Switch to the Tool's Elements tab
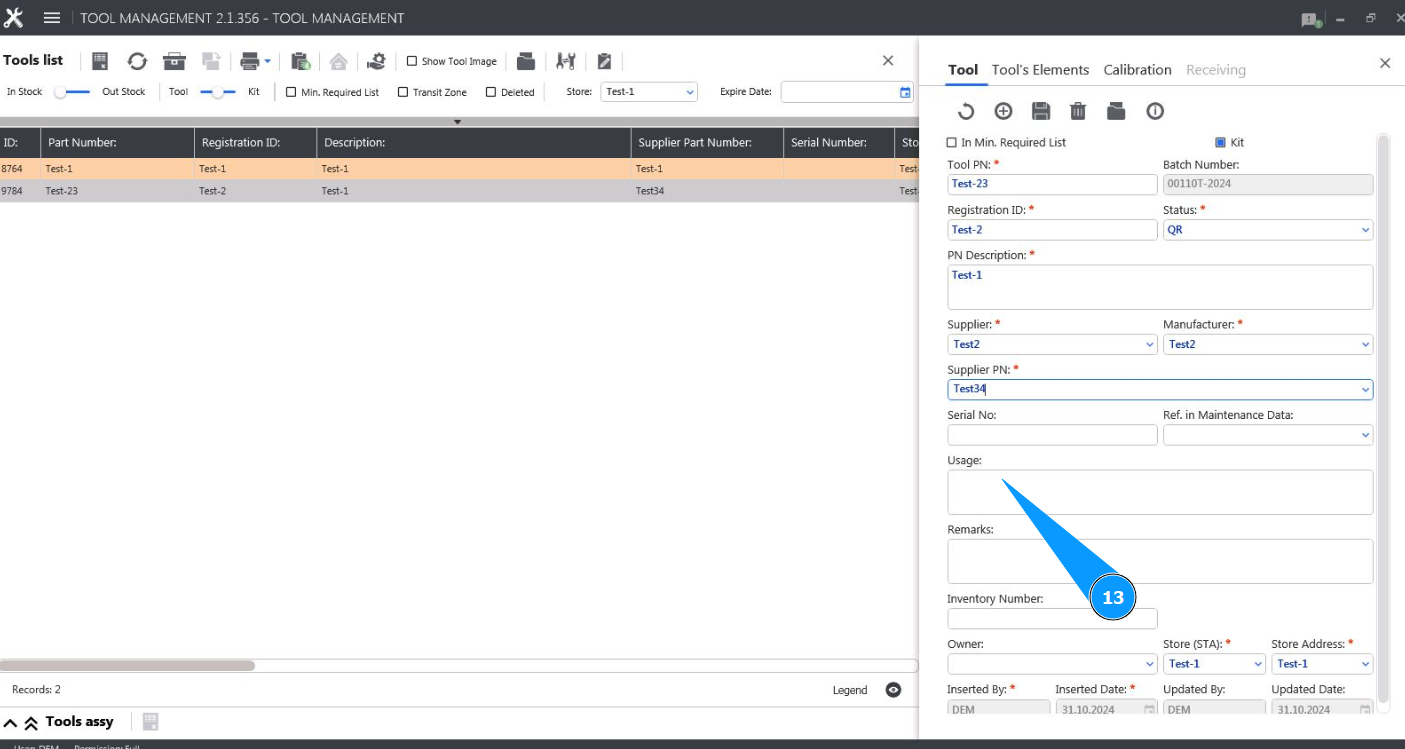1405x749 pixels. [x=1040, y=70]
